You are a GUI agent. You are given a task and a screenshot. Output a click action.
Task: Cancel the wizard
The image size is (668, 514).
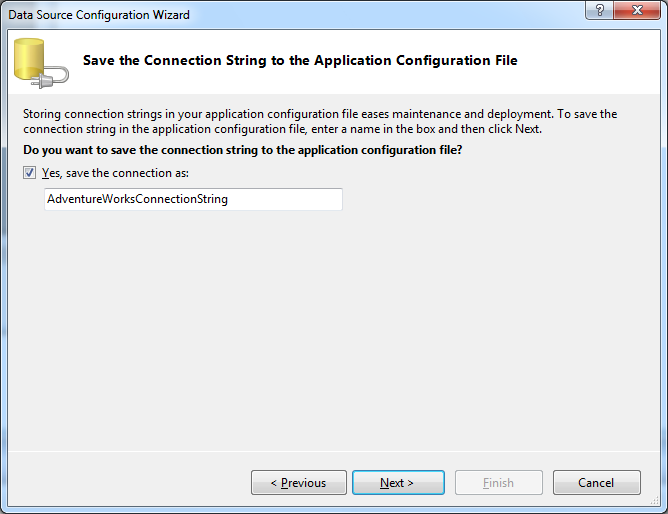pos(596,482)
